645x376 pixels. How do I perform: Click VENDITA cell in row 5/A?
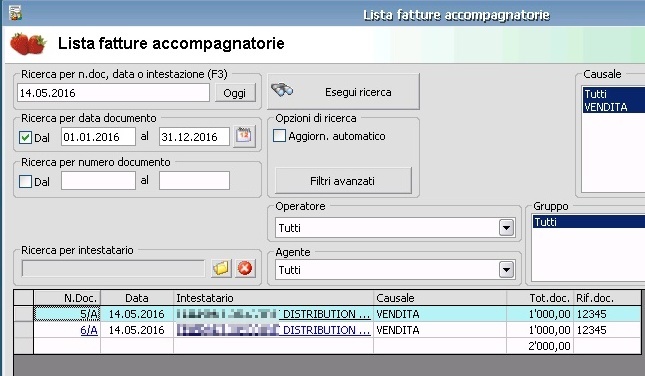pos(440,314)
